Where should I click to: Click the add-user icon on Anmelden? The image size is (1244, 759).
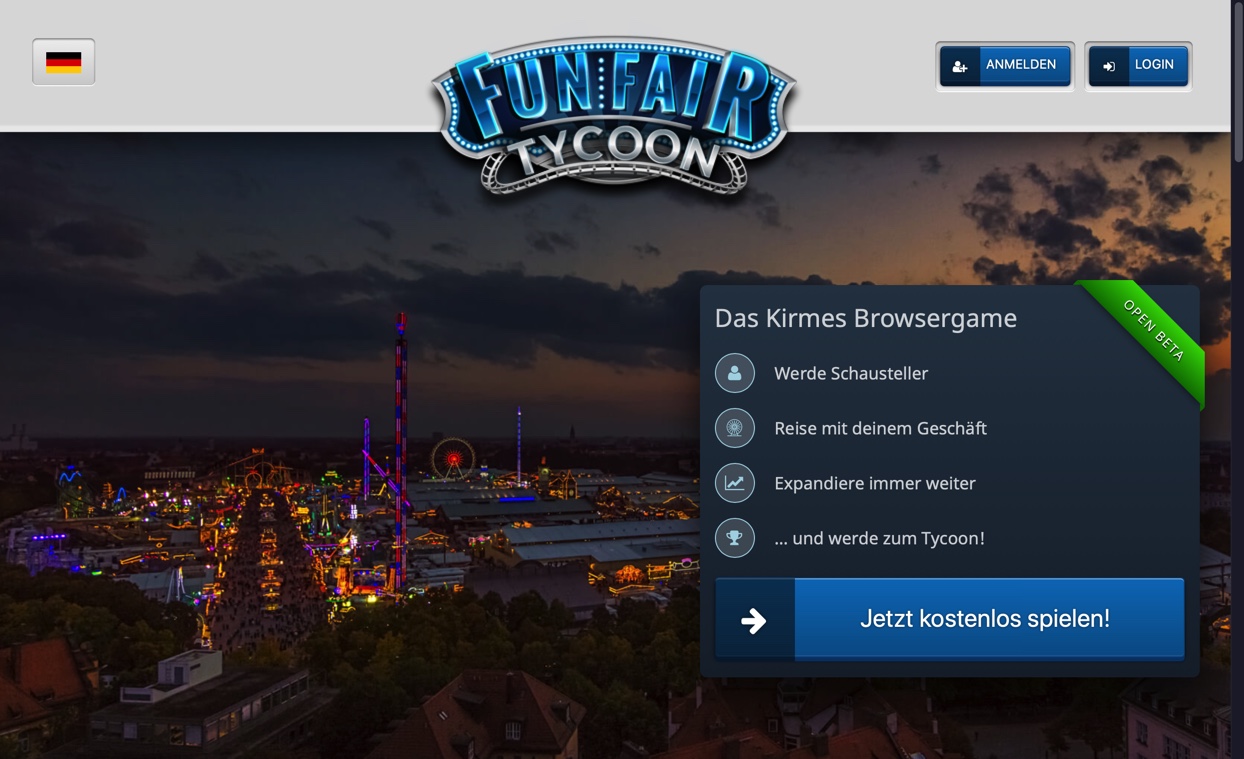coord(960,66)
